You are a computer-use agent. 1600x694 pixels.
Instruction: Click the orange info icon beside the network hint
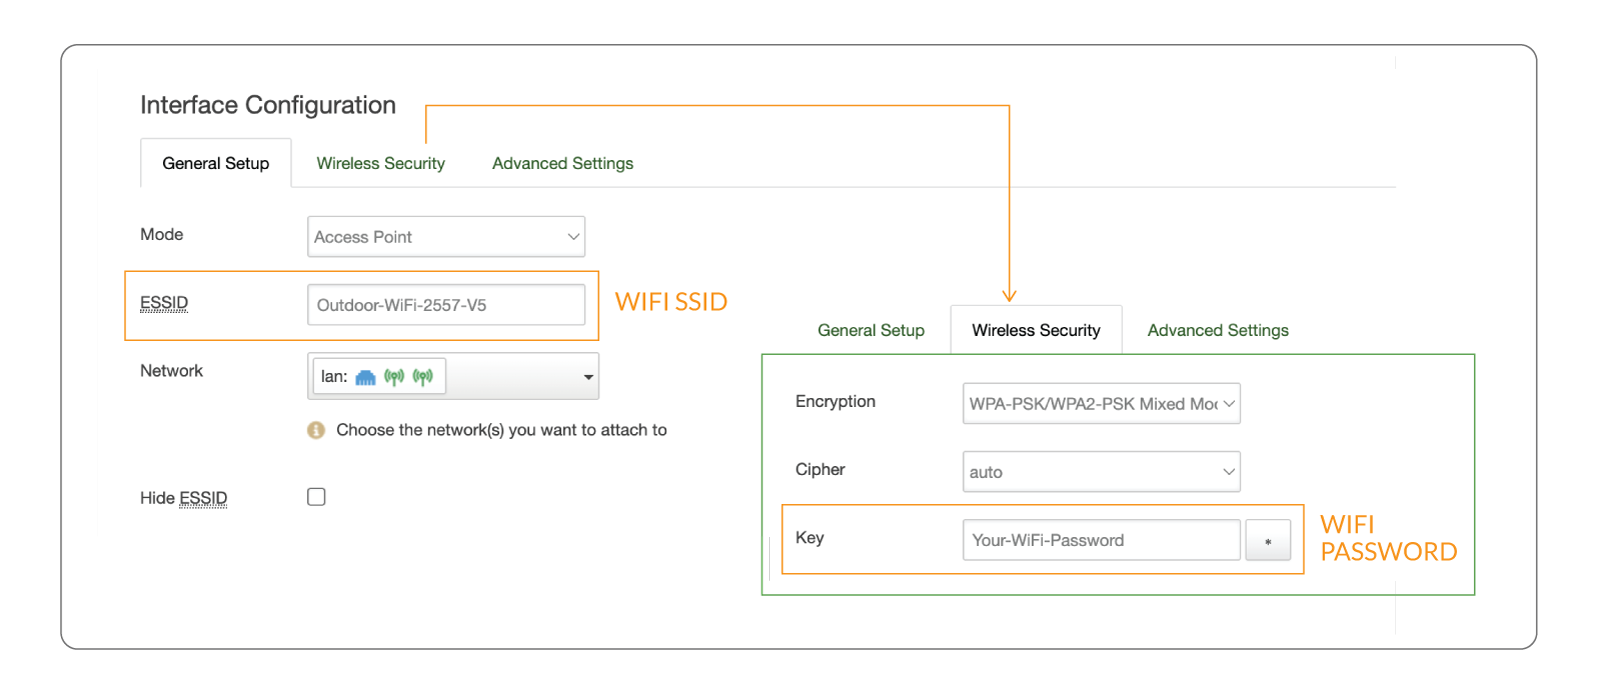click(316, 430)
